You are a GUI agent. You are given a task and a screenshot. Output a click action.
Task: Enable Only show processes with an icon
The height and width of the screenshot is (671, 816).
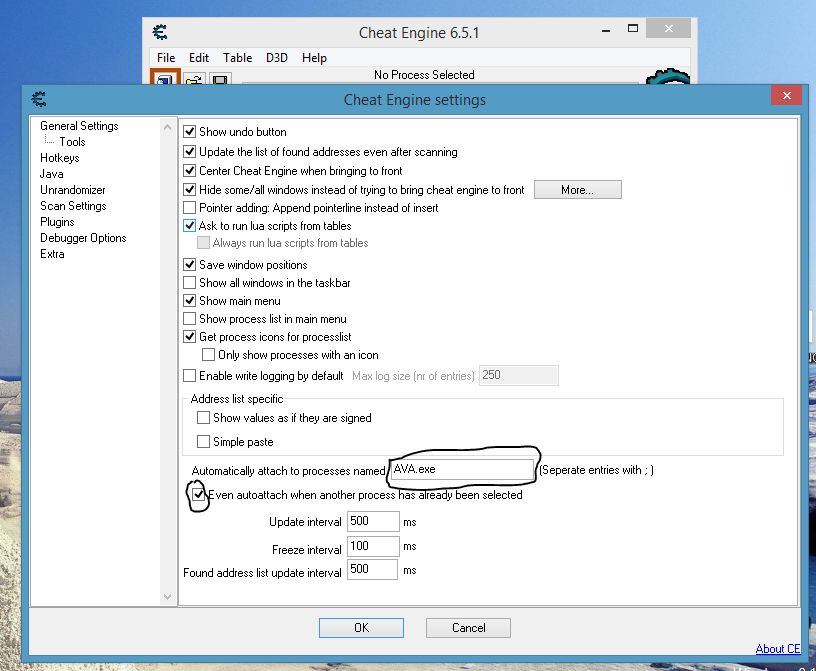click(x=208, y=355)
